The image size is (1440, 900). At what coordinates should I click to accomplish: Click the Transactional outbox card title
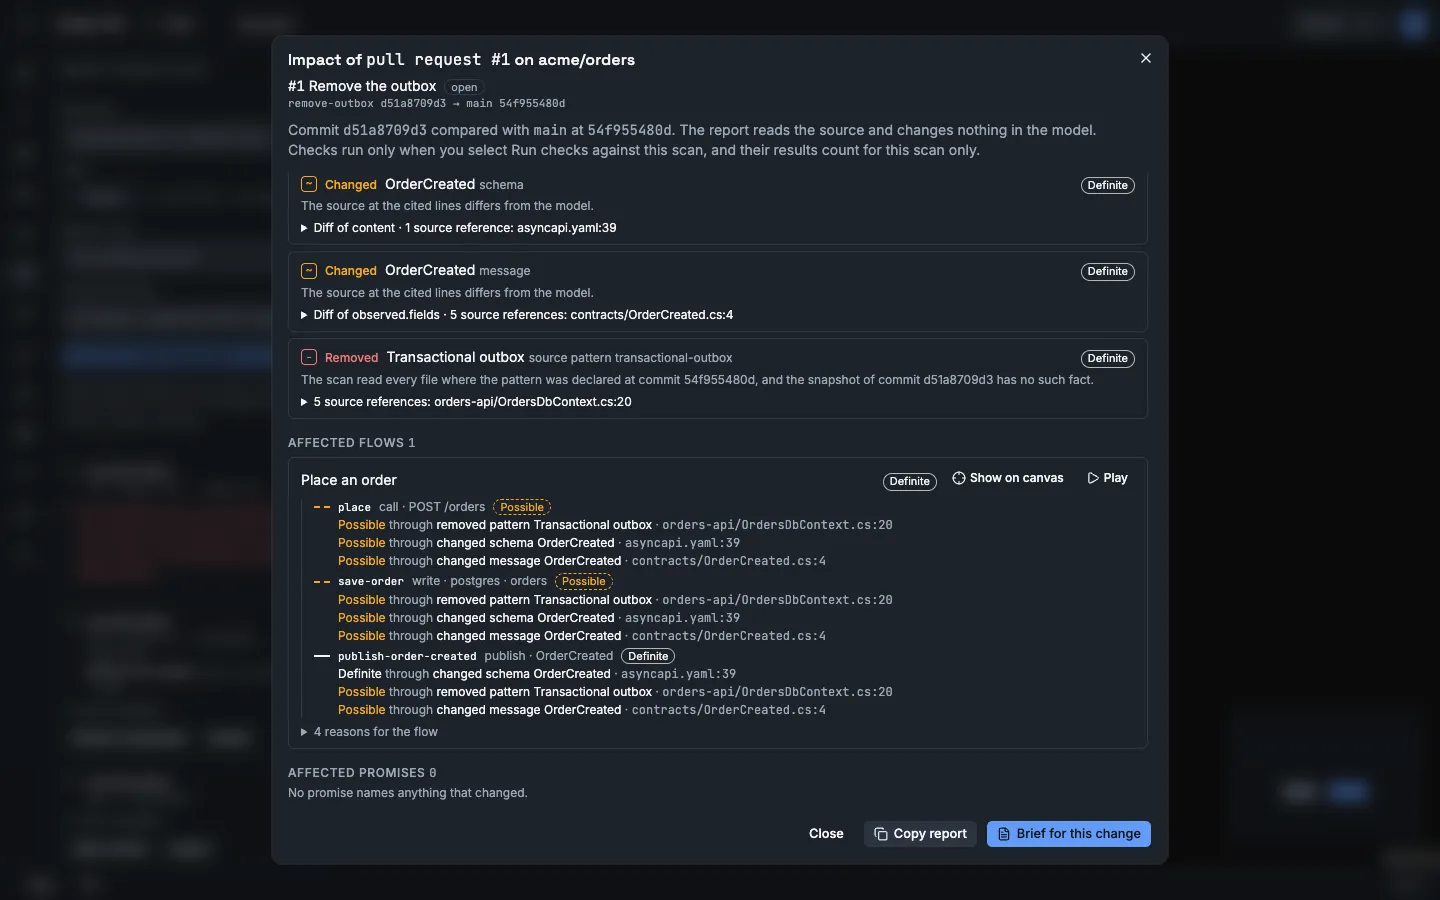[456, 357]
